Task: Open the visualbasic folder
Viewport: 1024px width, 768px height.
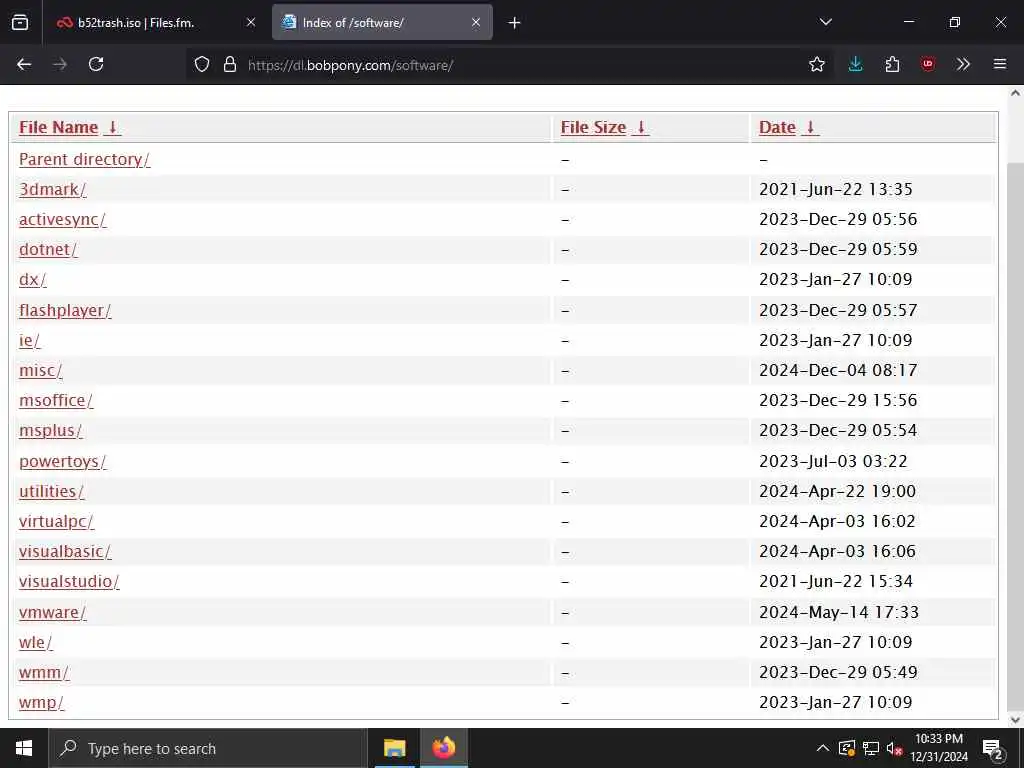Action: click(x=65, y=551)
